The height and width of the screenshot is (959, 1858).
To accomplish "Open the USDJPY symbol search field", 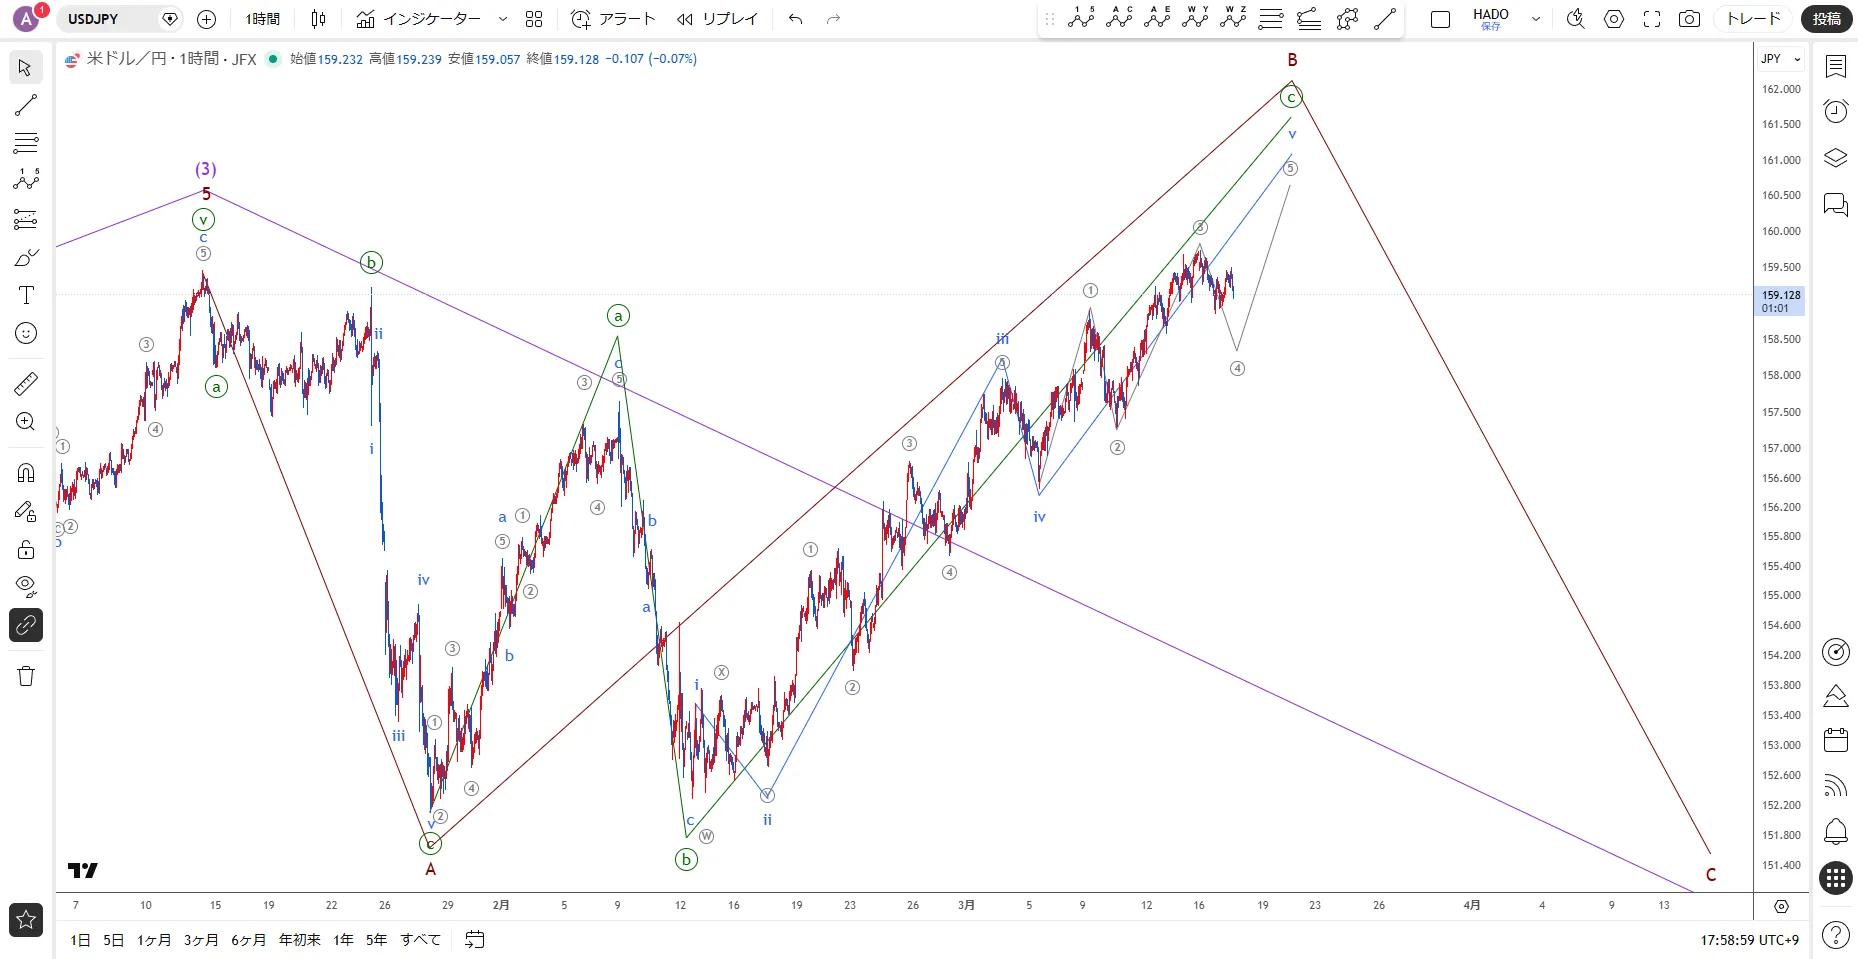I will (108, 19).
